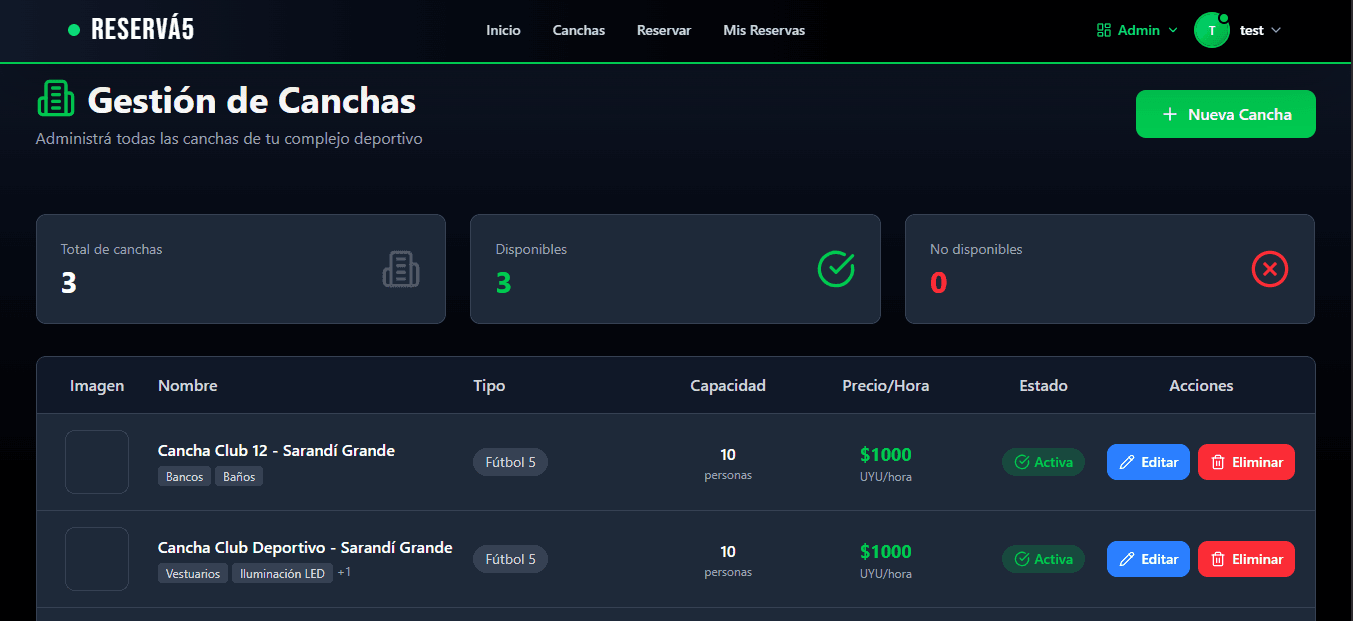Click the Total de canchas count 3
Image resolution: width=1353 pixels, height=621 pixels.
[x=69, y=283]
